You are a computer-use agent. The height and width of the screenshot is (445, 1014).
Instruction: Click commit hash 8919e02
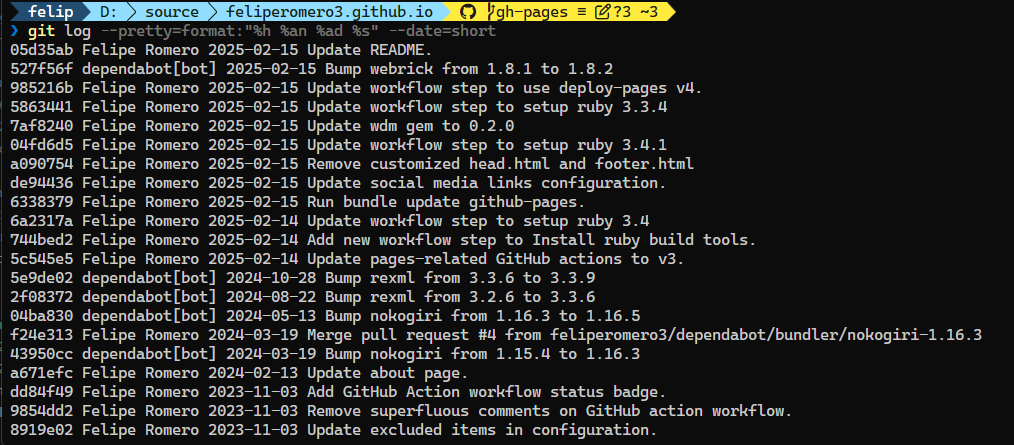(x=41, y=429)
